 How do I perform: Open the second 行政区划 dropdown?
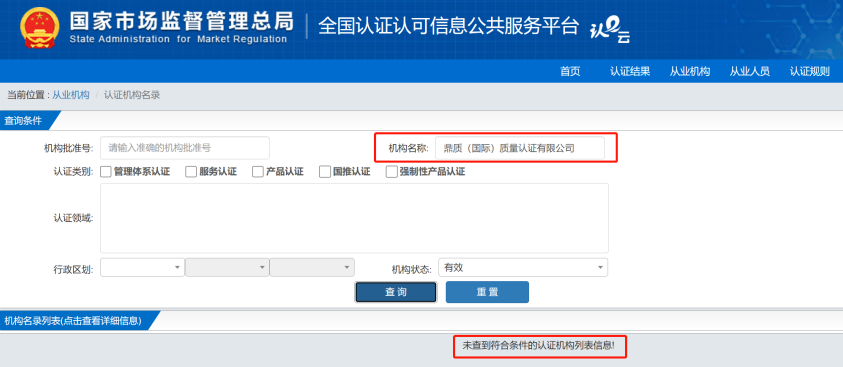227,268
